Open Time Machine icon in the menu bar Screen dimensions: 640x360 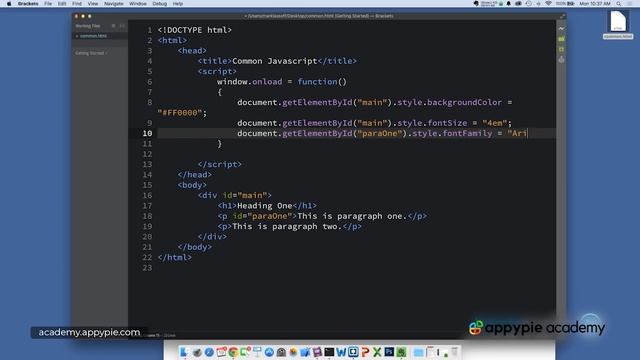529,4
